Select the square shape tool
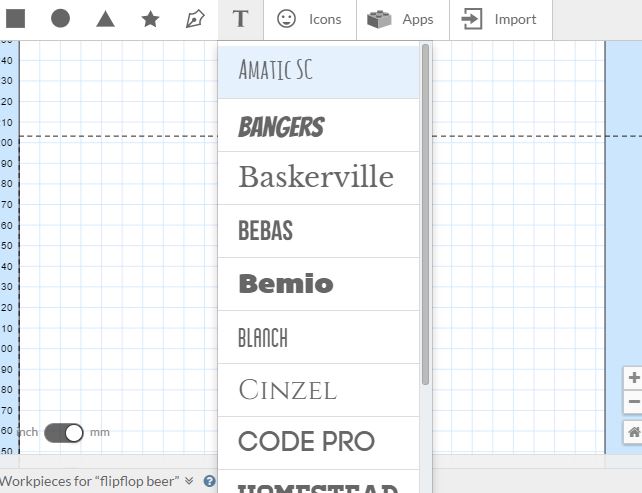Image resolution: width=642 pixels, height=493 pixels. click(16, 19)
